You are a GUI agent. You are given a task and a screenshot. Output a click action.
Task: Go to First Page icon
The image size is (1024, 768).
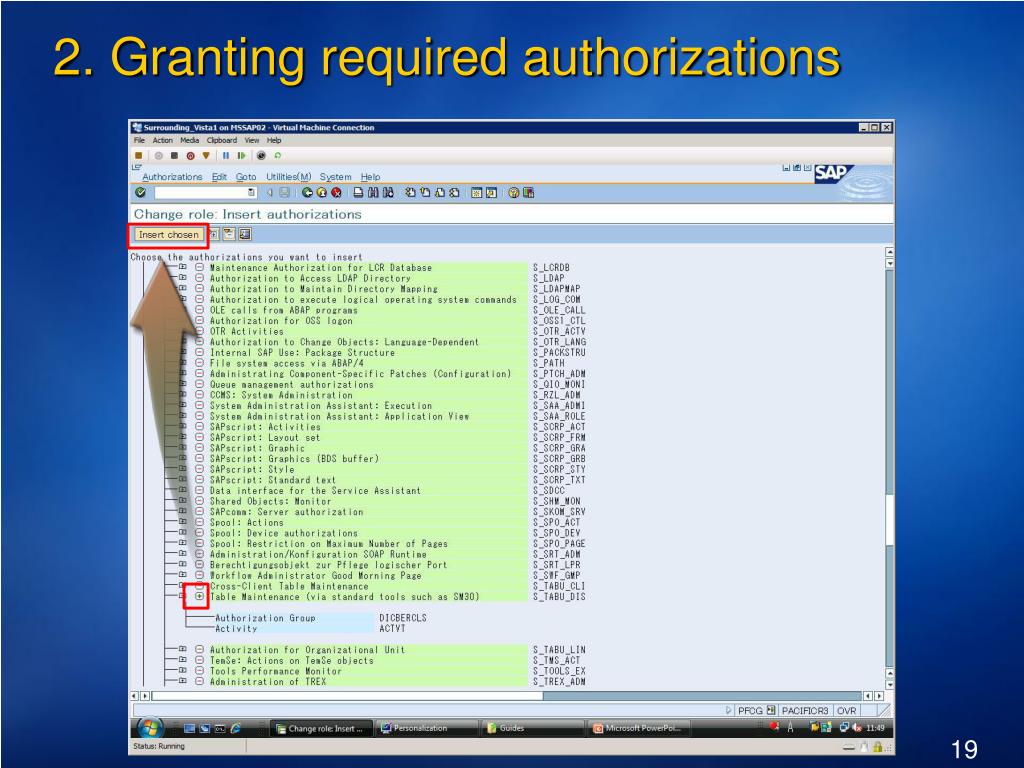point(410,193)
